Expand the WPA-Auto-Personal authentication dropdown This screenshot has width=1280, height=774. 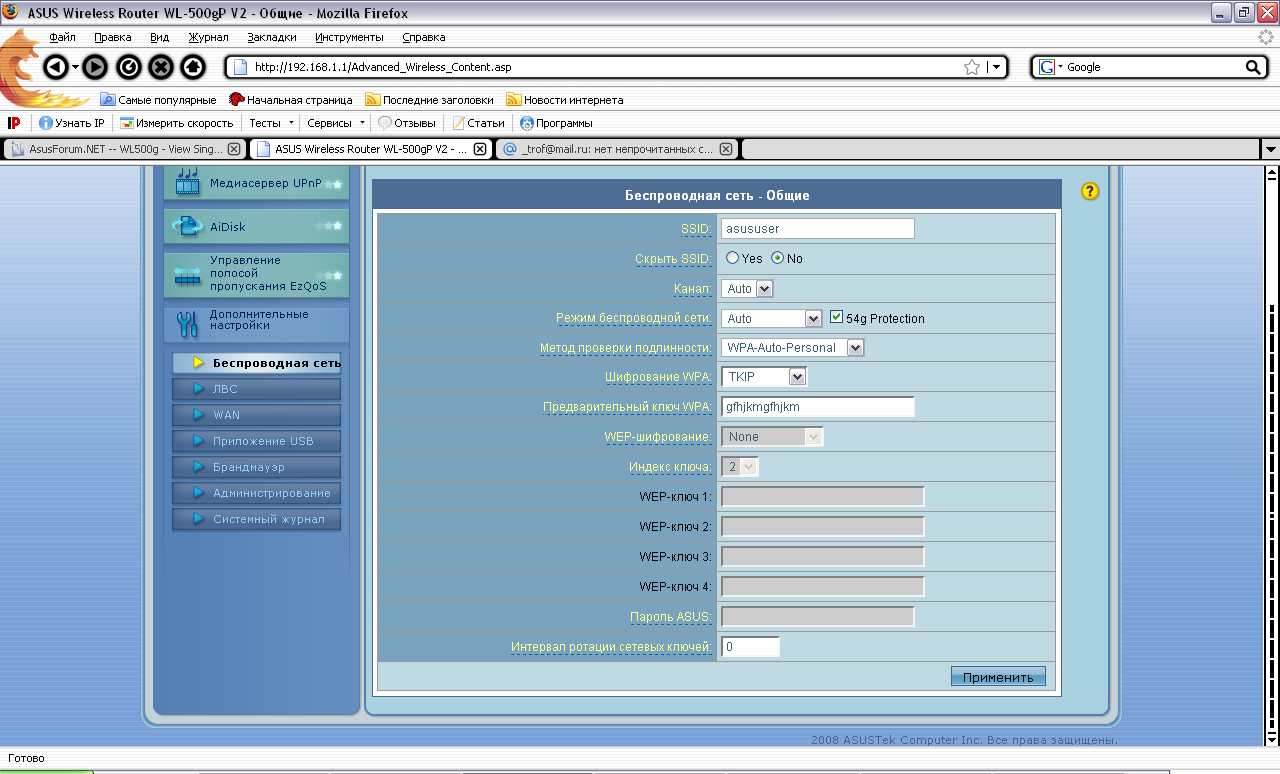pyautogui.click(x=792, y=347)
